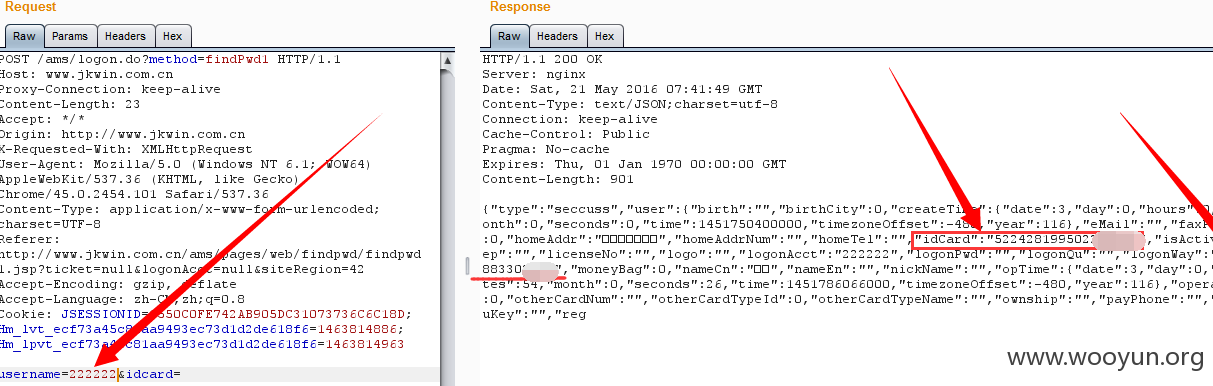Open the Response Hex tab
Image resolution: width=1213 pixels, height=386 pixels.
click(x=604, y=36)
